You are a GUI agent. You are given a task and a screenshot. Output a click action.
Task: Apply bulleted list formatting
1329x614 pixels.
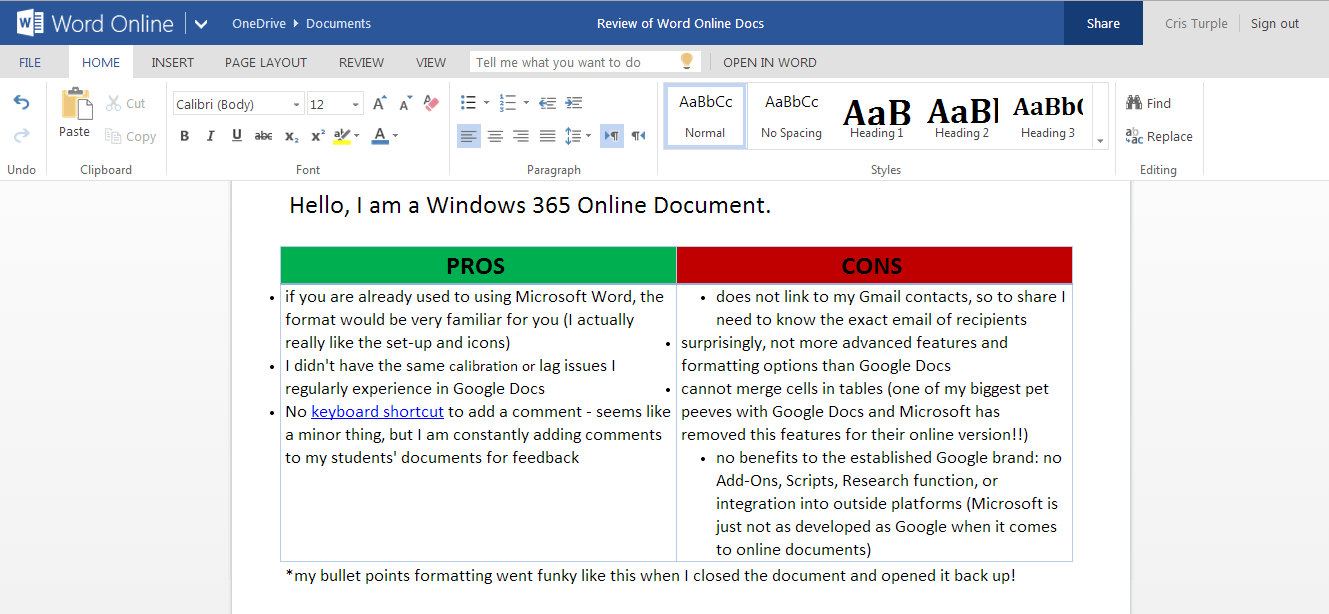pyautogui.click(x=468, y=103)
